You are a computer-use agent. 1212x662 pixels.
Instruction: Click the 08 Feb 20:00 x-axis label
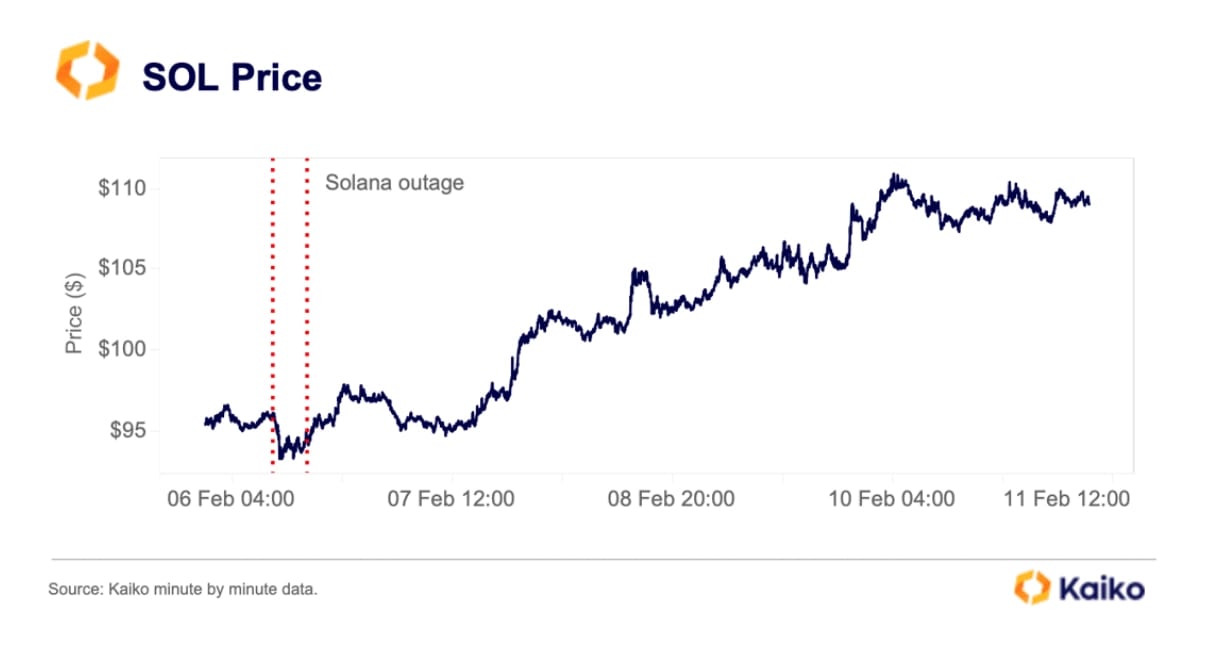coord(671,498)
